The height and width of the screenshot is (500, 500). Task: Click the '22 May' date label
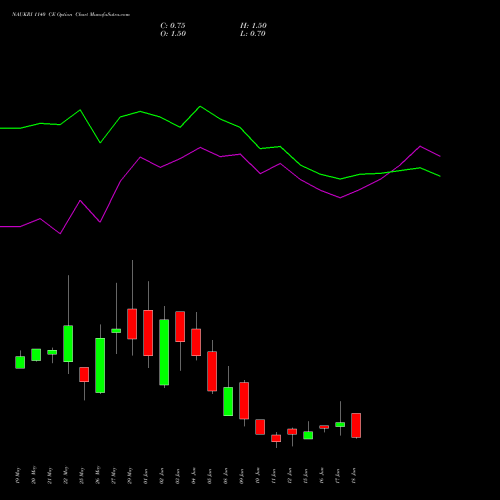66,475
